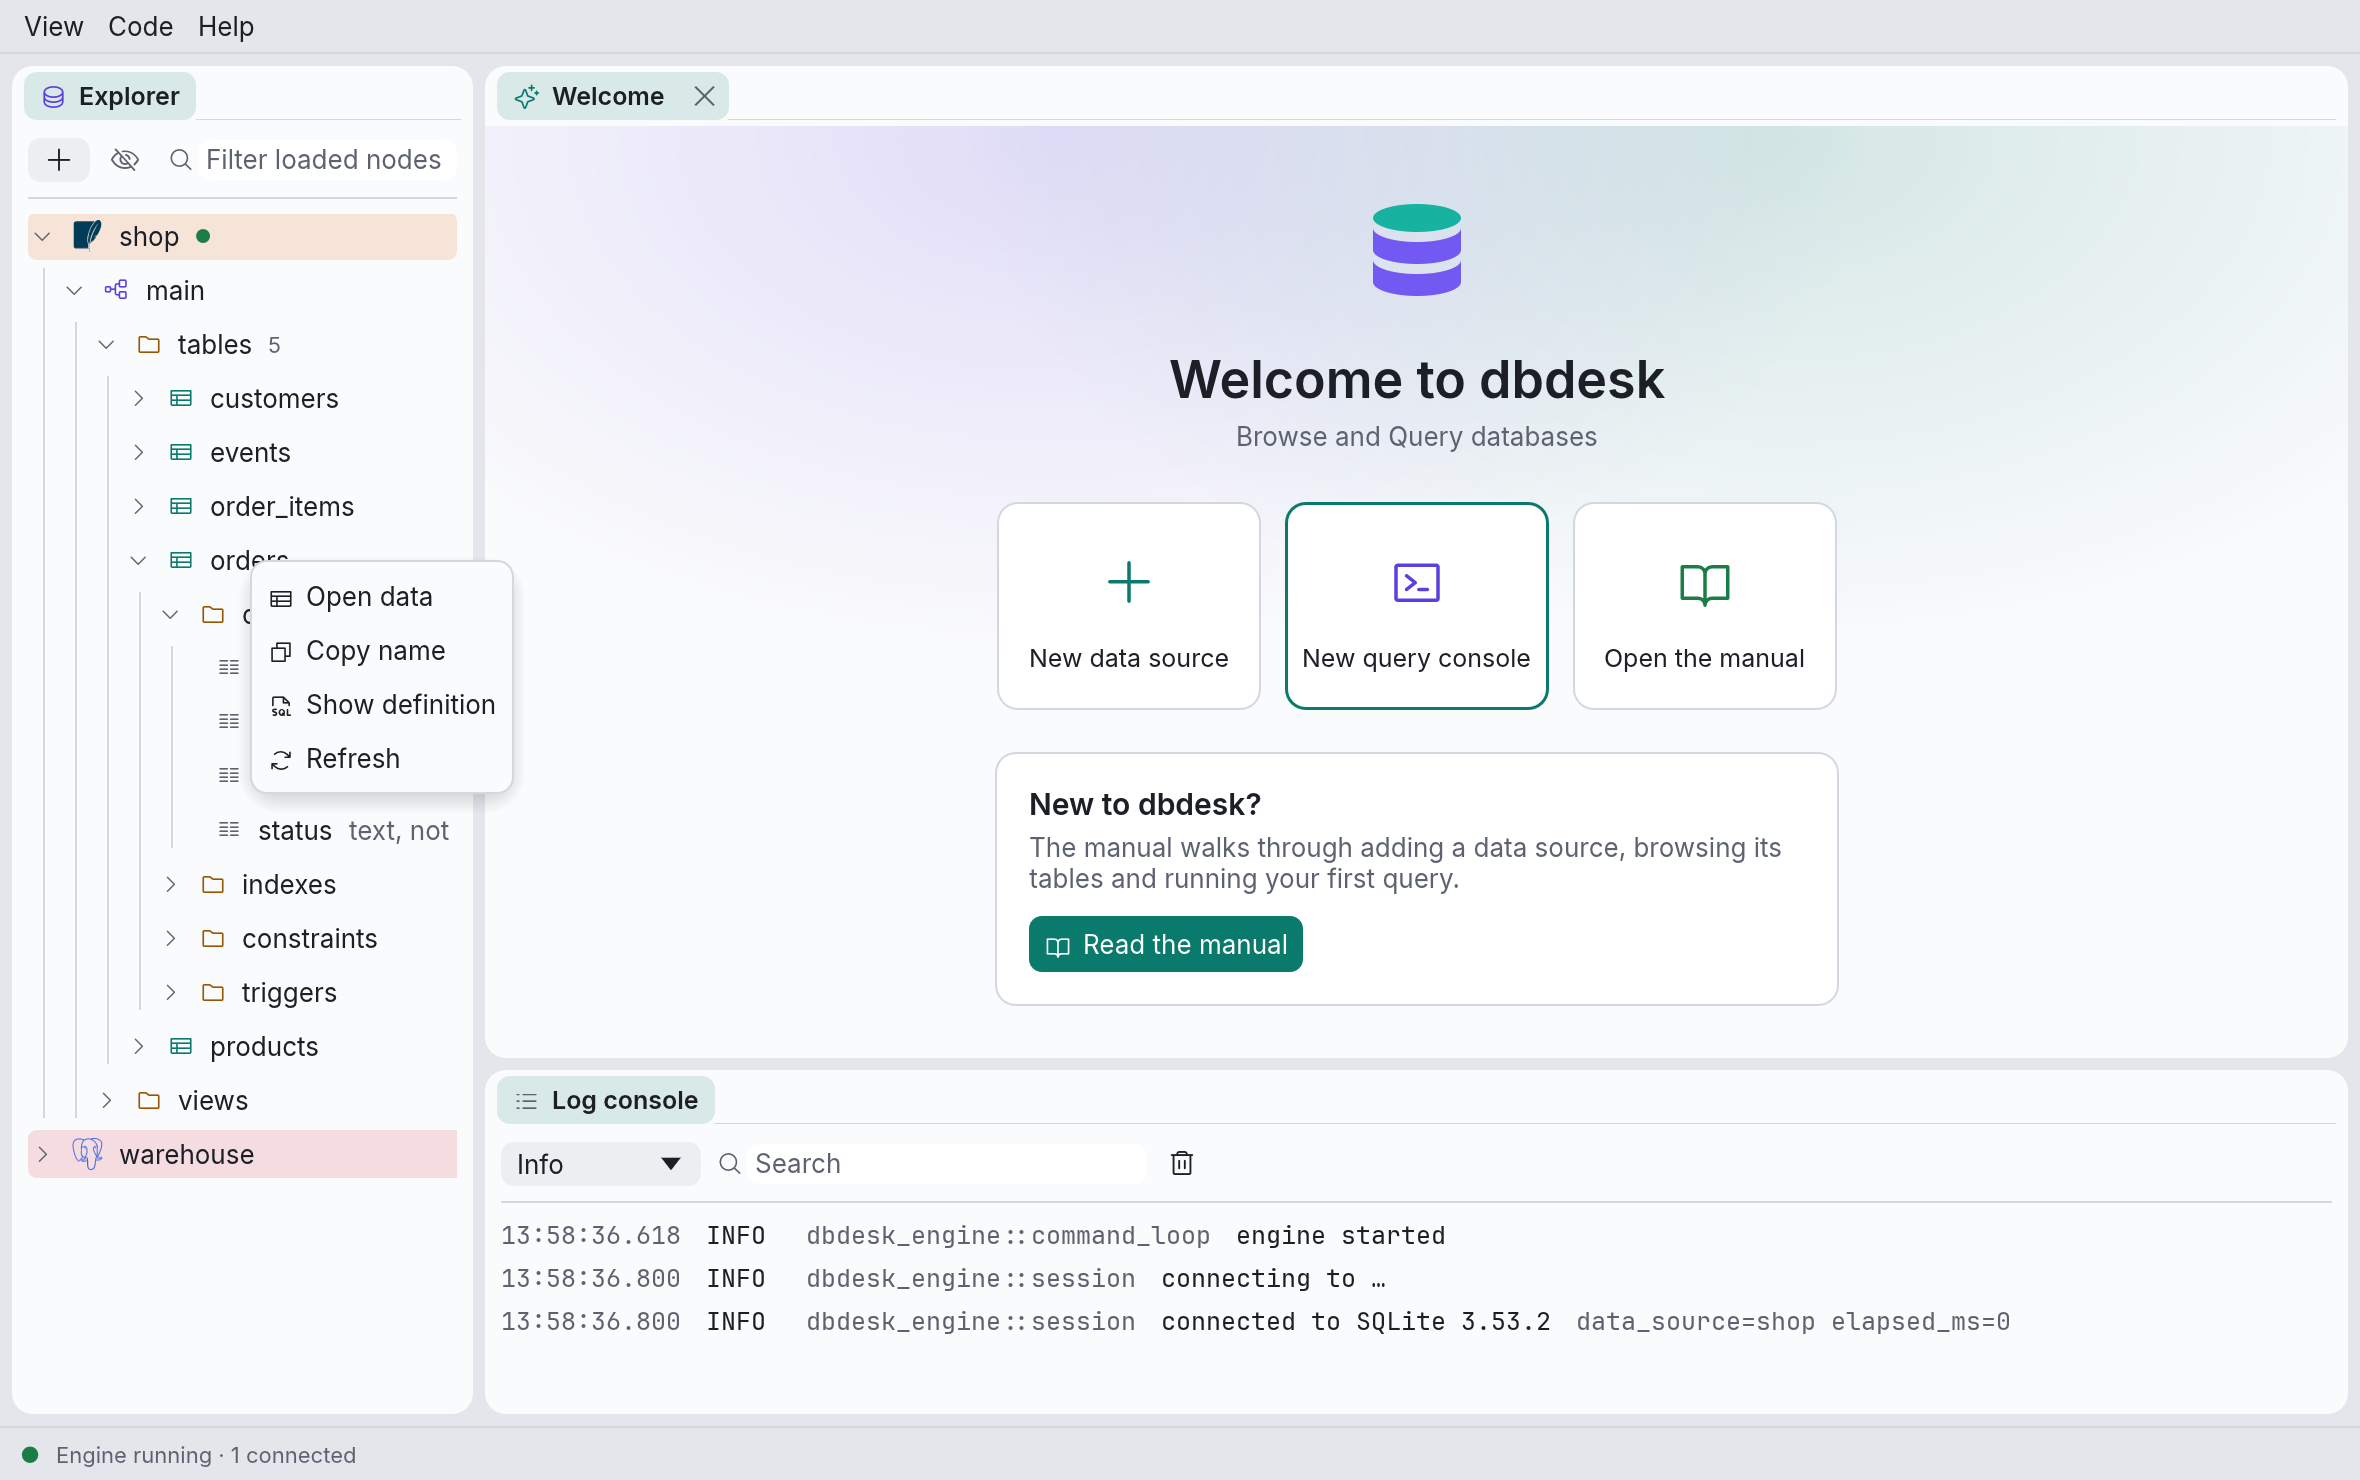
Task: Collapse the tables folder
Action: click(106, 345)
